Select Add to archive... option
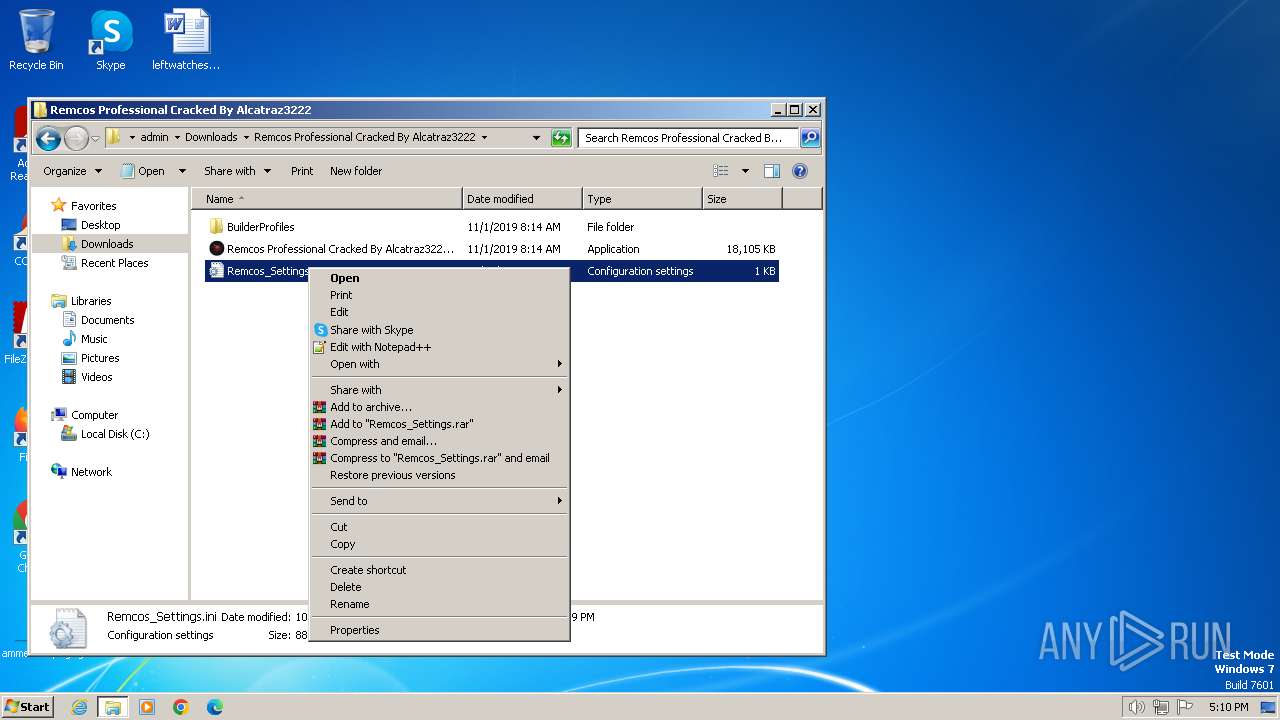 coord(438,407)
